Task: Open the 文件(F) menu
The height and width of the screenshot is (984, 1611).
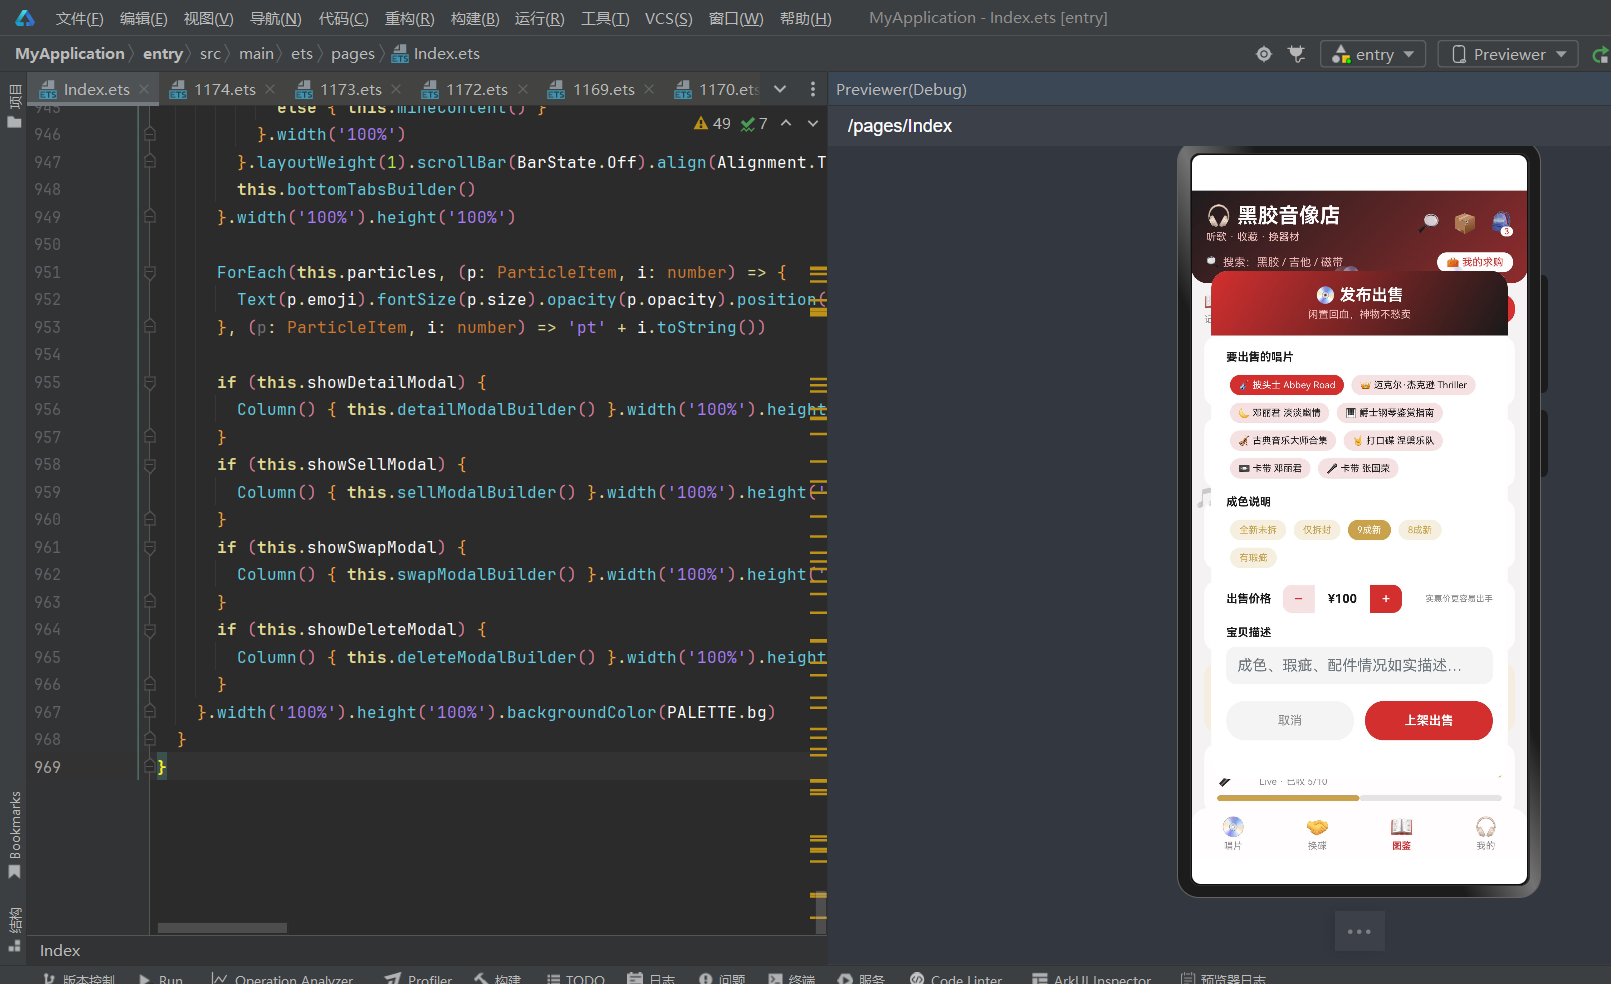Action: (x=79, y=18)
